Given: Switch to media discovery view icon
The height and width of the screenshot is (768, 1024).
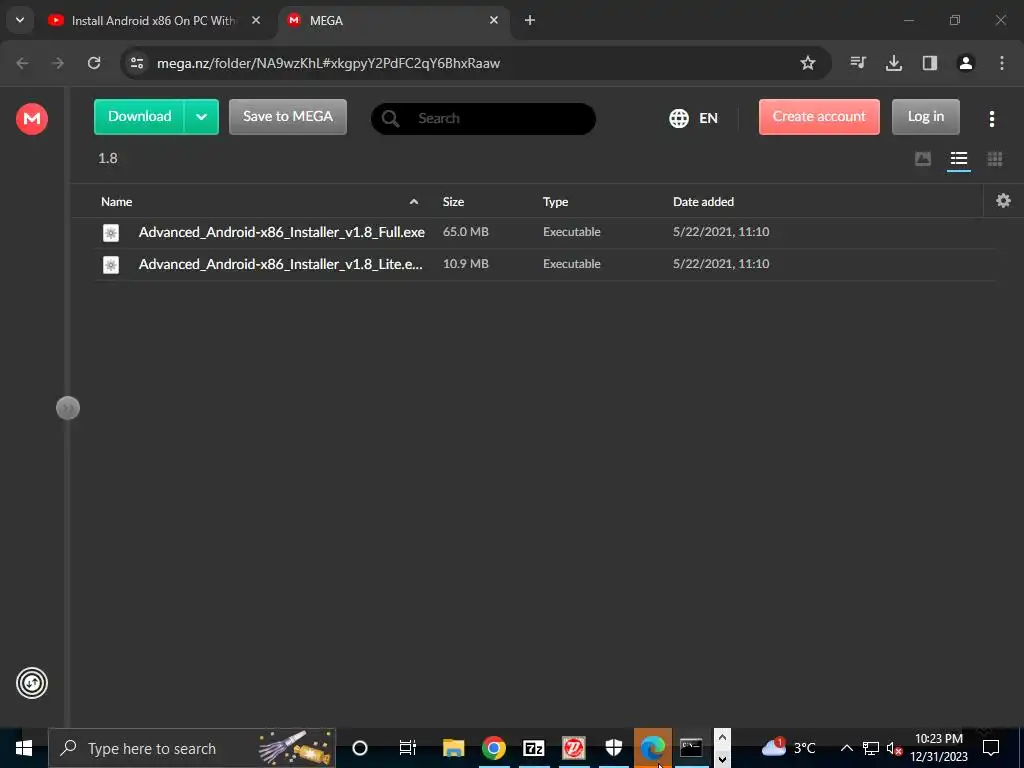Looking at the screenshot, I should point(923,159).
